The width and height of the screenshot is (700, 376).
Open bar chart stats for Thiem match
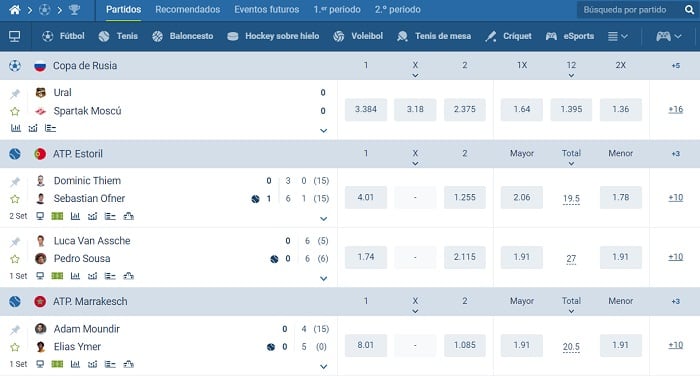click(x=75, y=216)
